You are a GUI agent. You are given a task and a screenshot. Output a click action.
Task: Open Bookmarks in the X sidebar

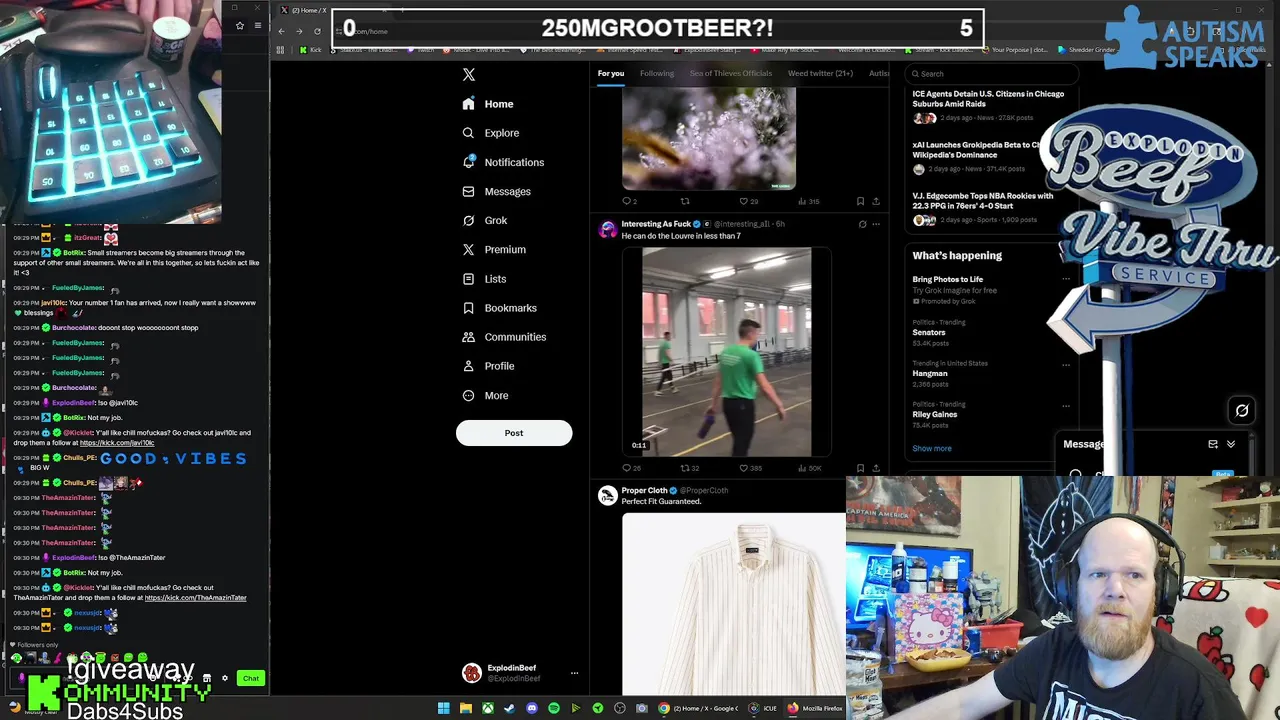click(500, 308)
